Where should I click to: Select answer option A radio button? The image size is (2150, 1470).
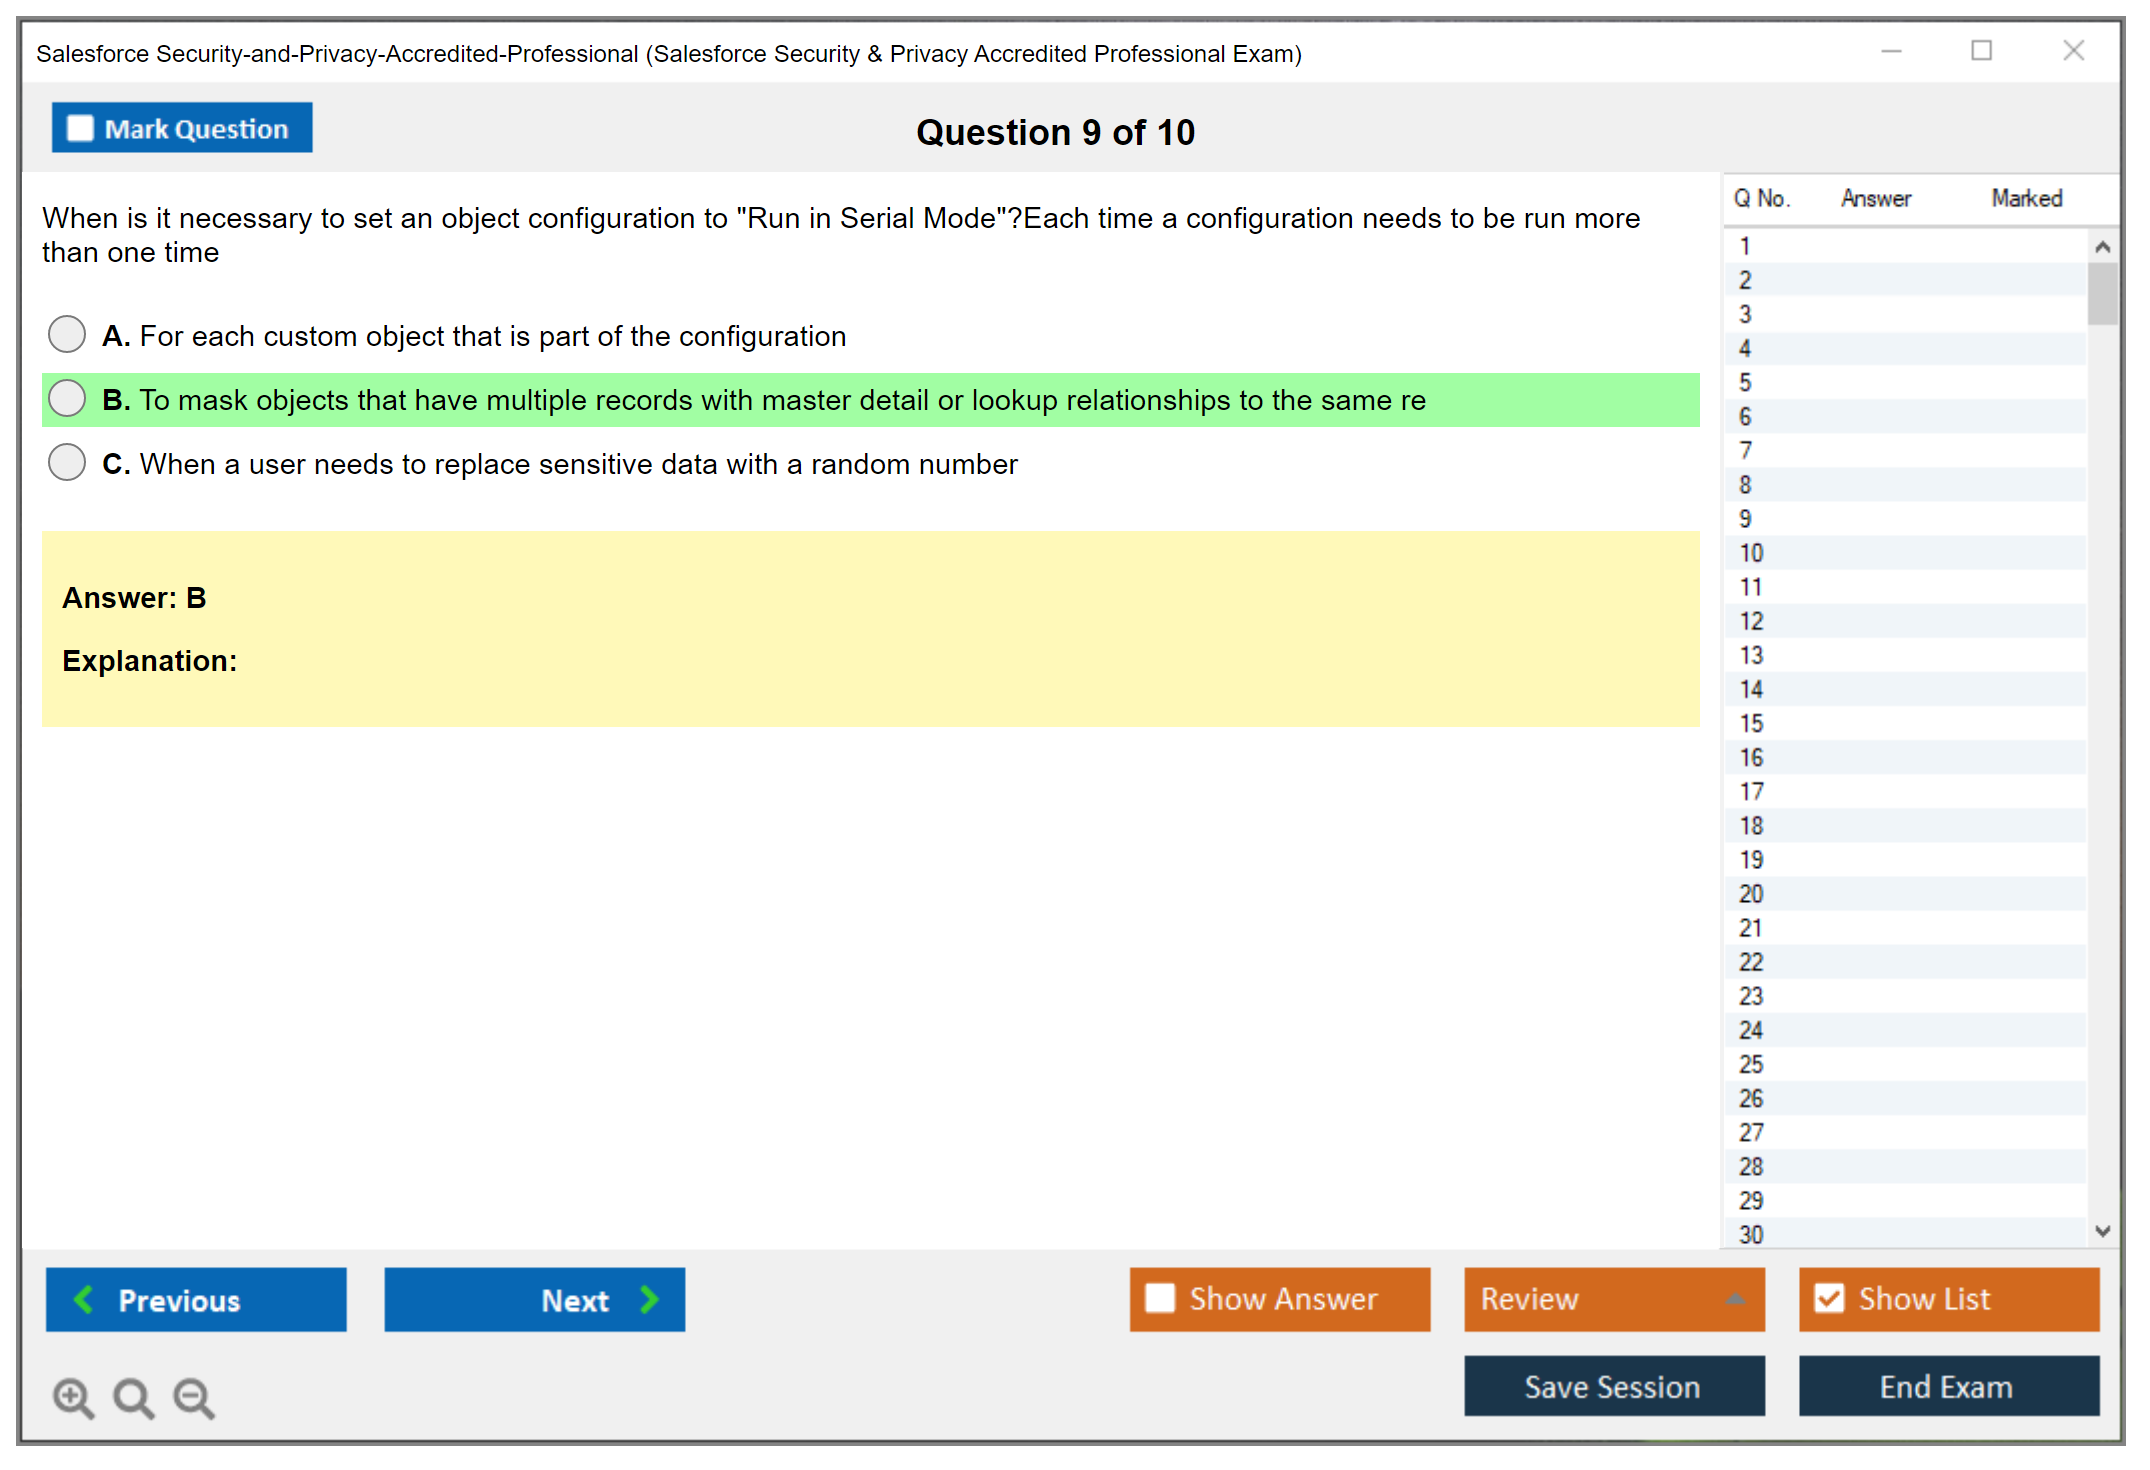click(67, 334)
